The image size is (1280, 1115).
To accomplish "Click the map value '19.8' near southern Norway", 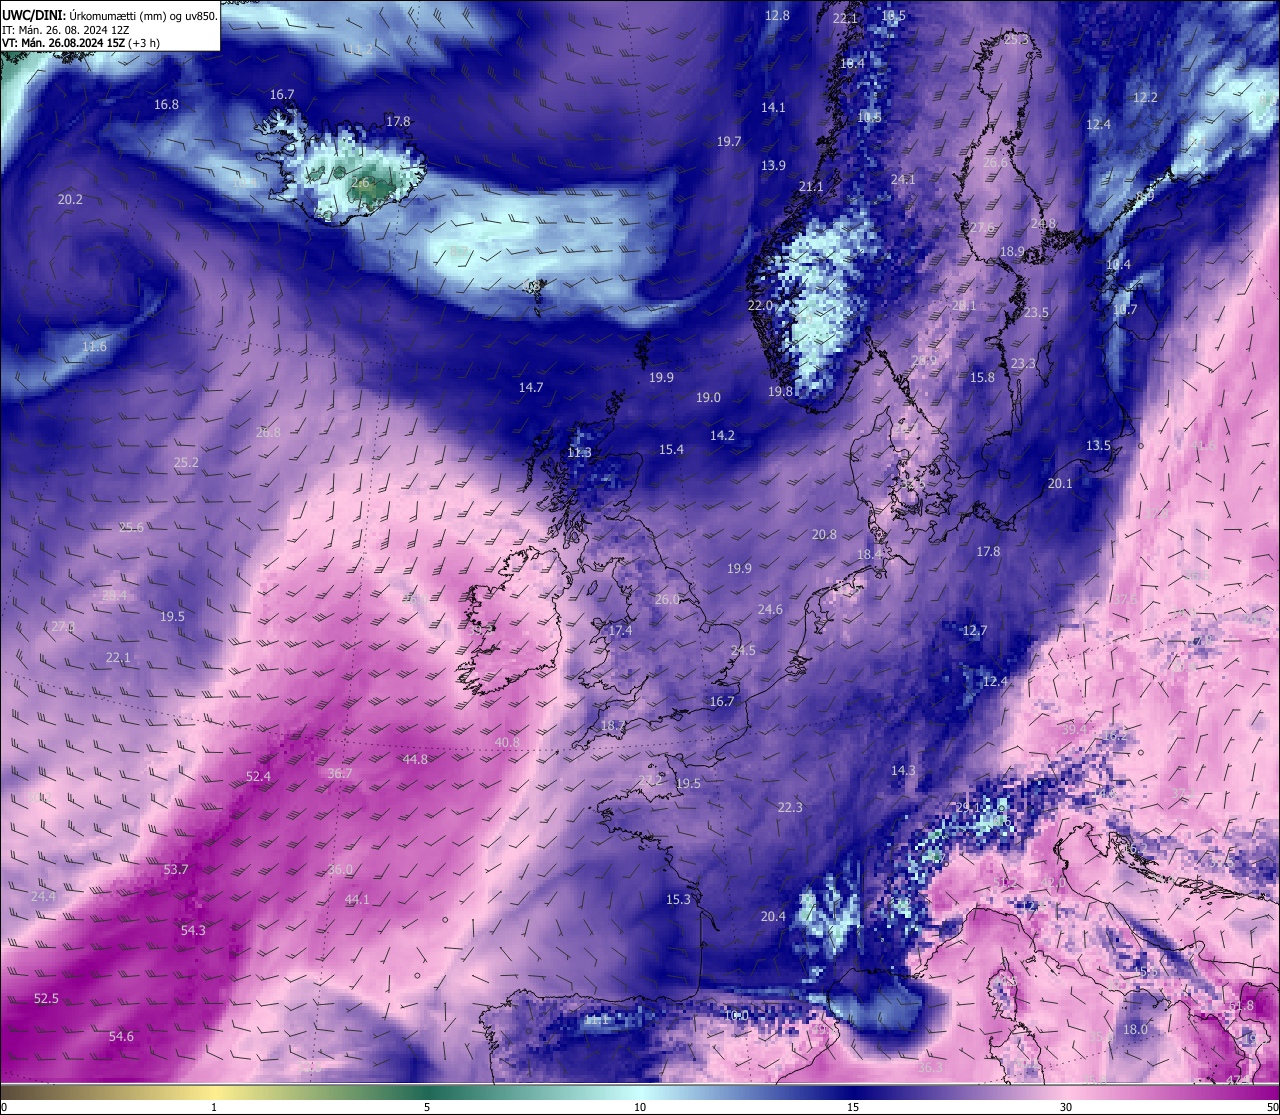I will (x=780, y=392).
